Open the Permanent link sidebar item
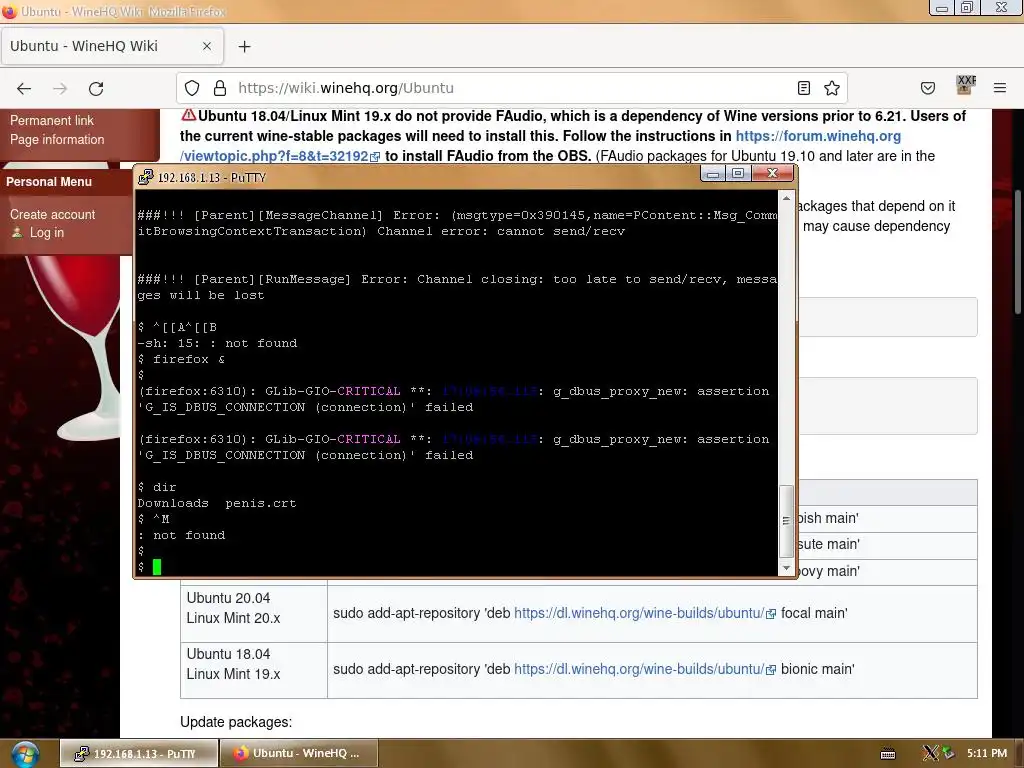The width and height of the screenshot is (1024, 768). click(52, 120)
